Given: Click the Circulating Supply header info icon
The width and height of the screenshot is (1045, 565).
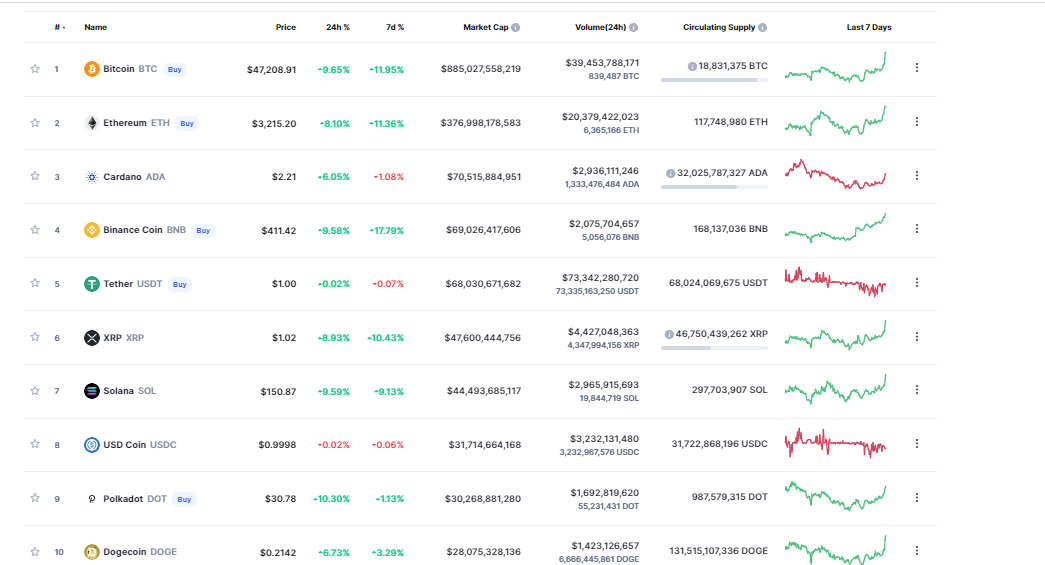Looking at the screenshot, I should pyautogui.click(x=762, y=27).
